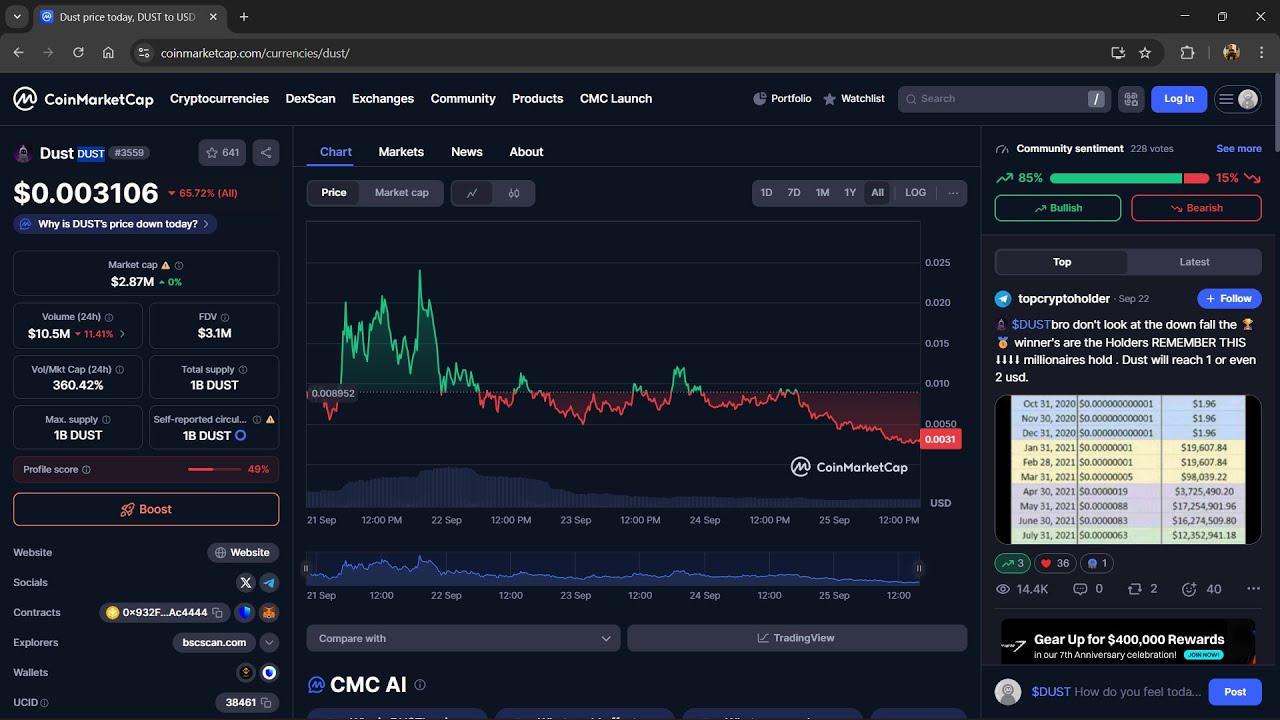
Task: Set chart range to 1Y
Action: point(850,193)
